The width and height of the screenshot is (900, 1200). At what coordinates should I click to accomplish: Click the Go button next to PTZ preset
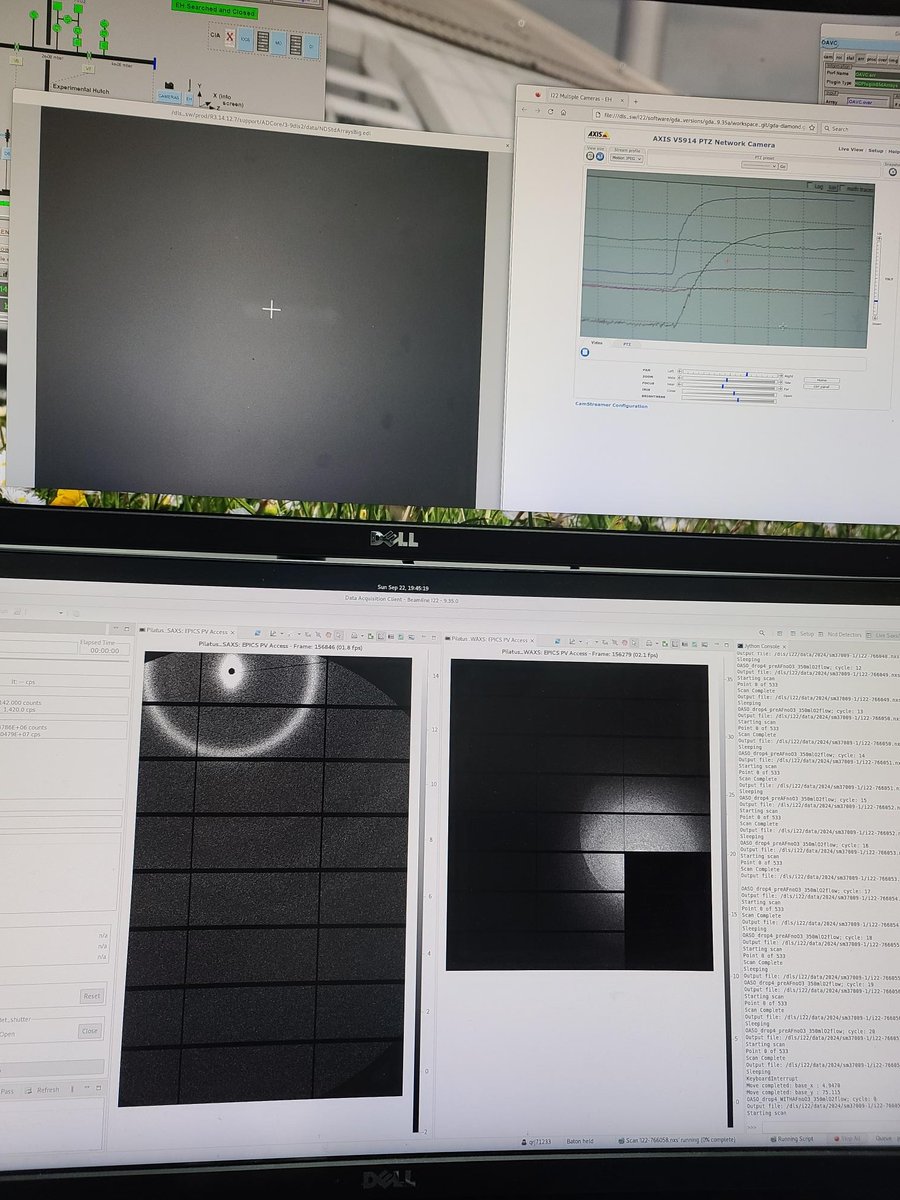783,166
